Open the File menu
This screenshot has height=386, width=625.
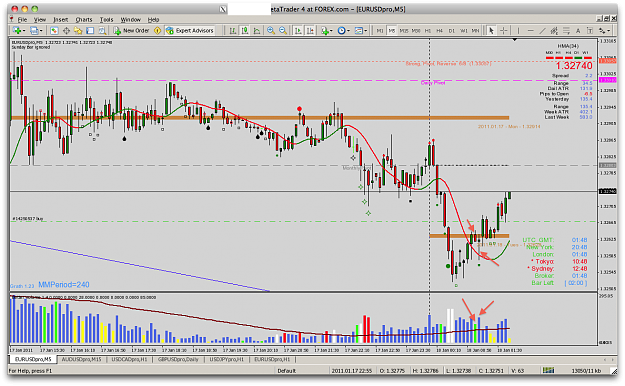pyautogui.click(x=22, y=20)
